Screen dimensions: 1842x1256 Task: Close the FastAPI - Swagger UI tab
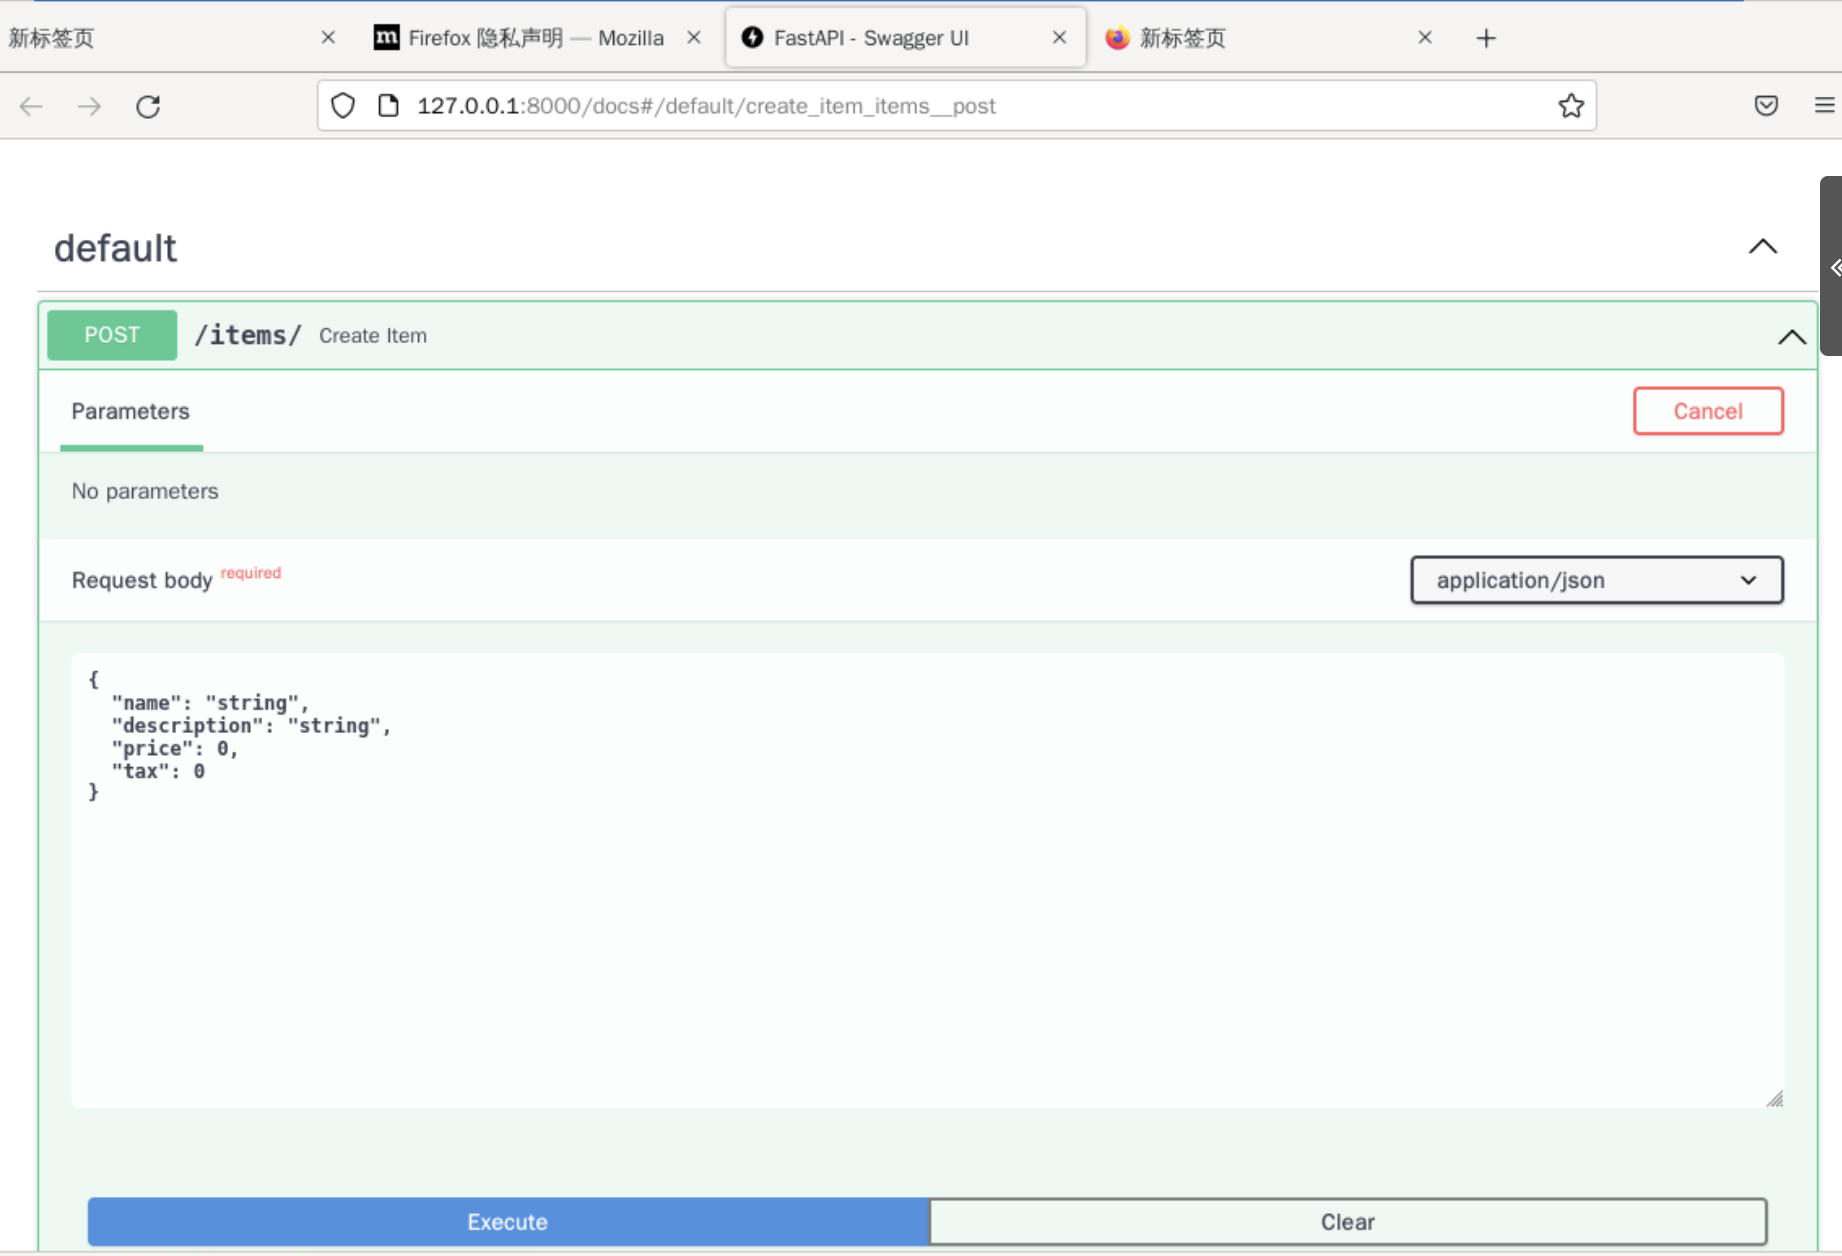click(x=1060, y=38)
